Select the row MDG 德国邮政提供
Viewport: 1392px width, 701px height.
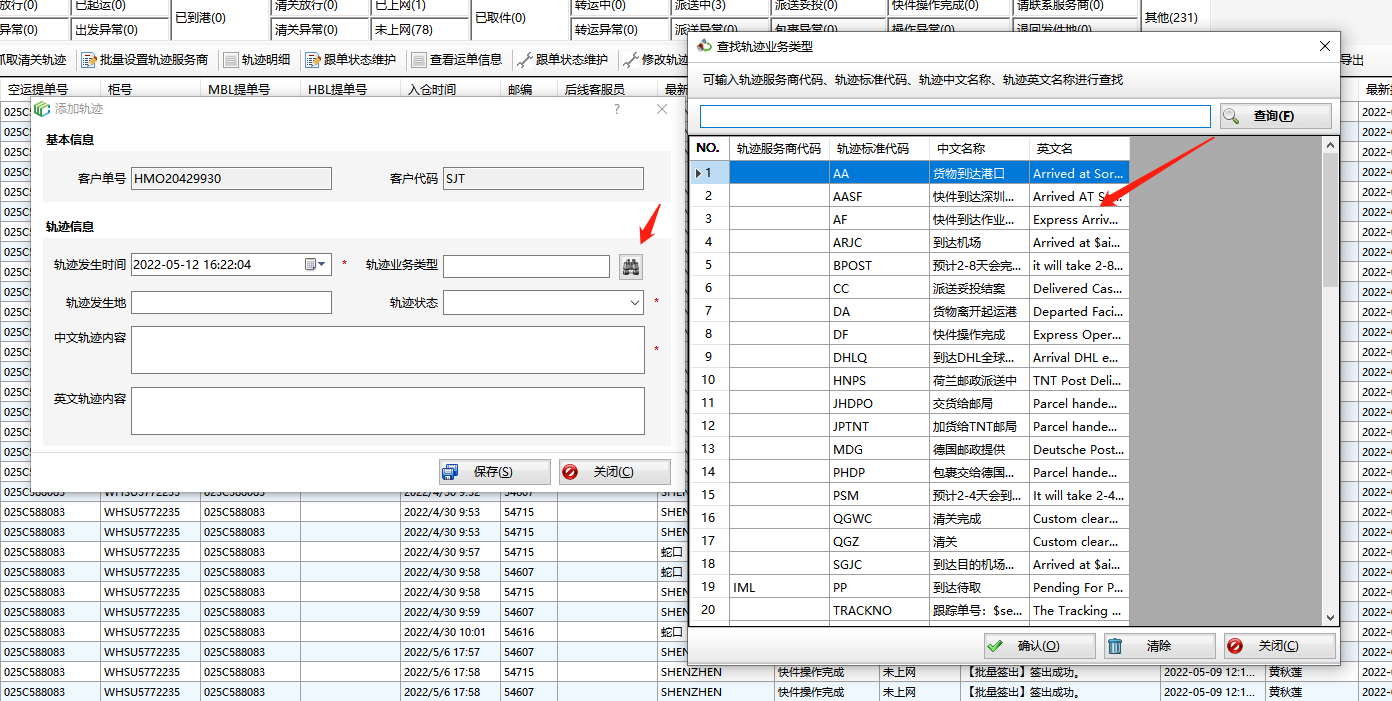tap(910, 449)
